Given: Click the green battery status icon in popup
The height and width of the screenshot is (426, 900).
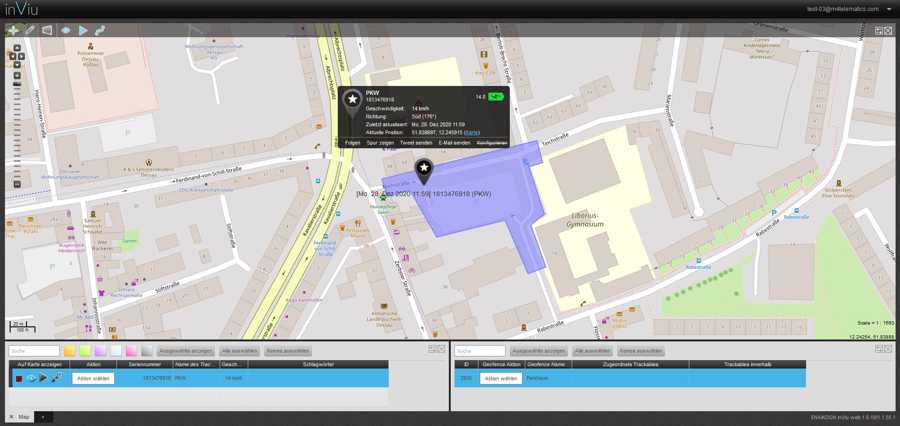Looking at the screenshot, I should pos(496,97).
